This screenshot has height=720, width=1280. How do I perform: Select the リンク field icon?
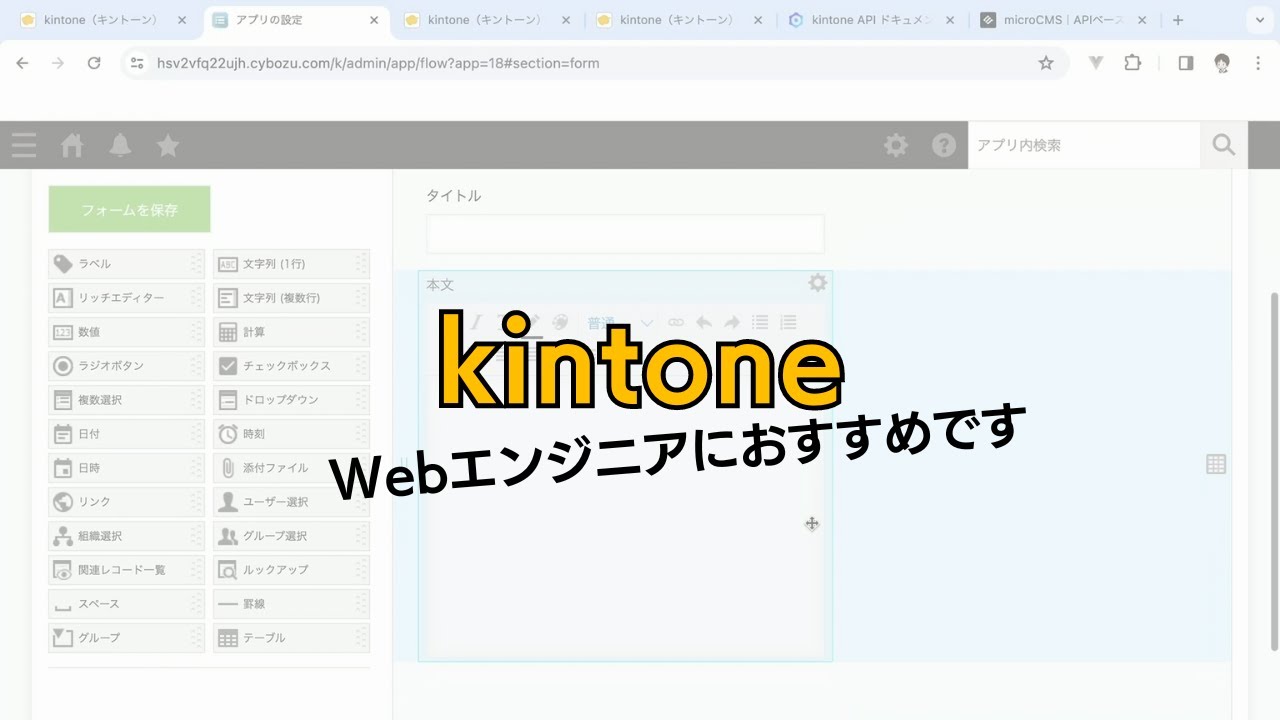63,502
